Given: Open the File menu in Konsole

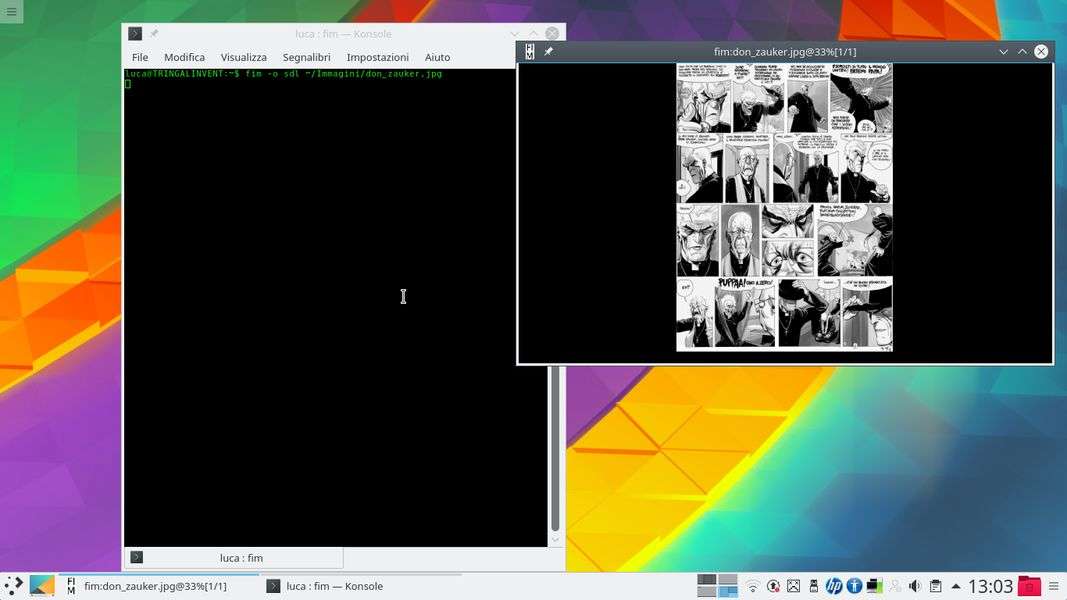Looking at the screenshot, I should click(139, 57).
